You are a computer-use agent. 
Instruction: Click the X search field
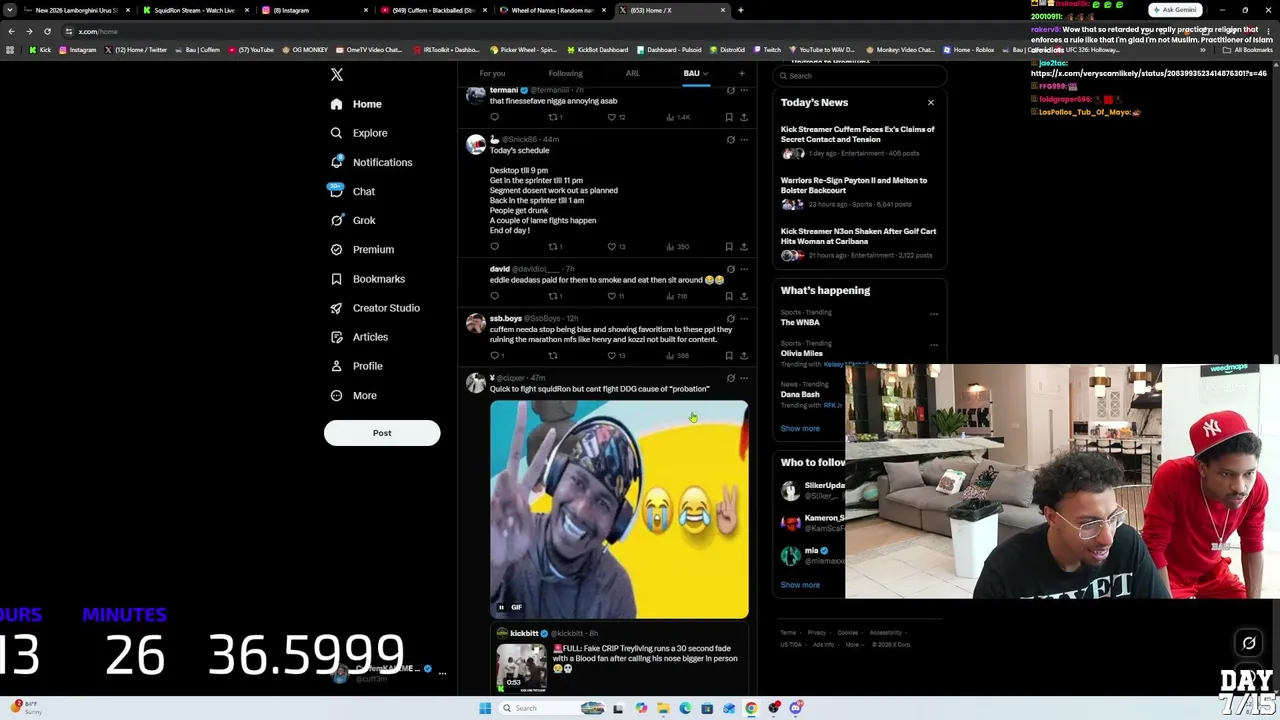[861, 76]
